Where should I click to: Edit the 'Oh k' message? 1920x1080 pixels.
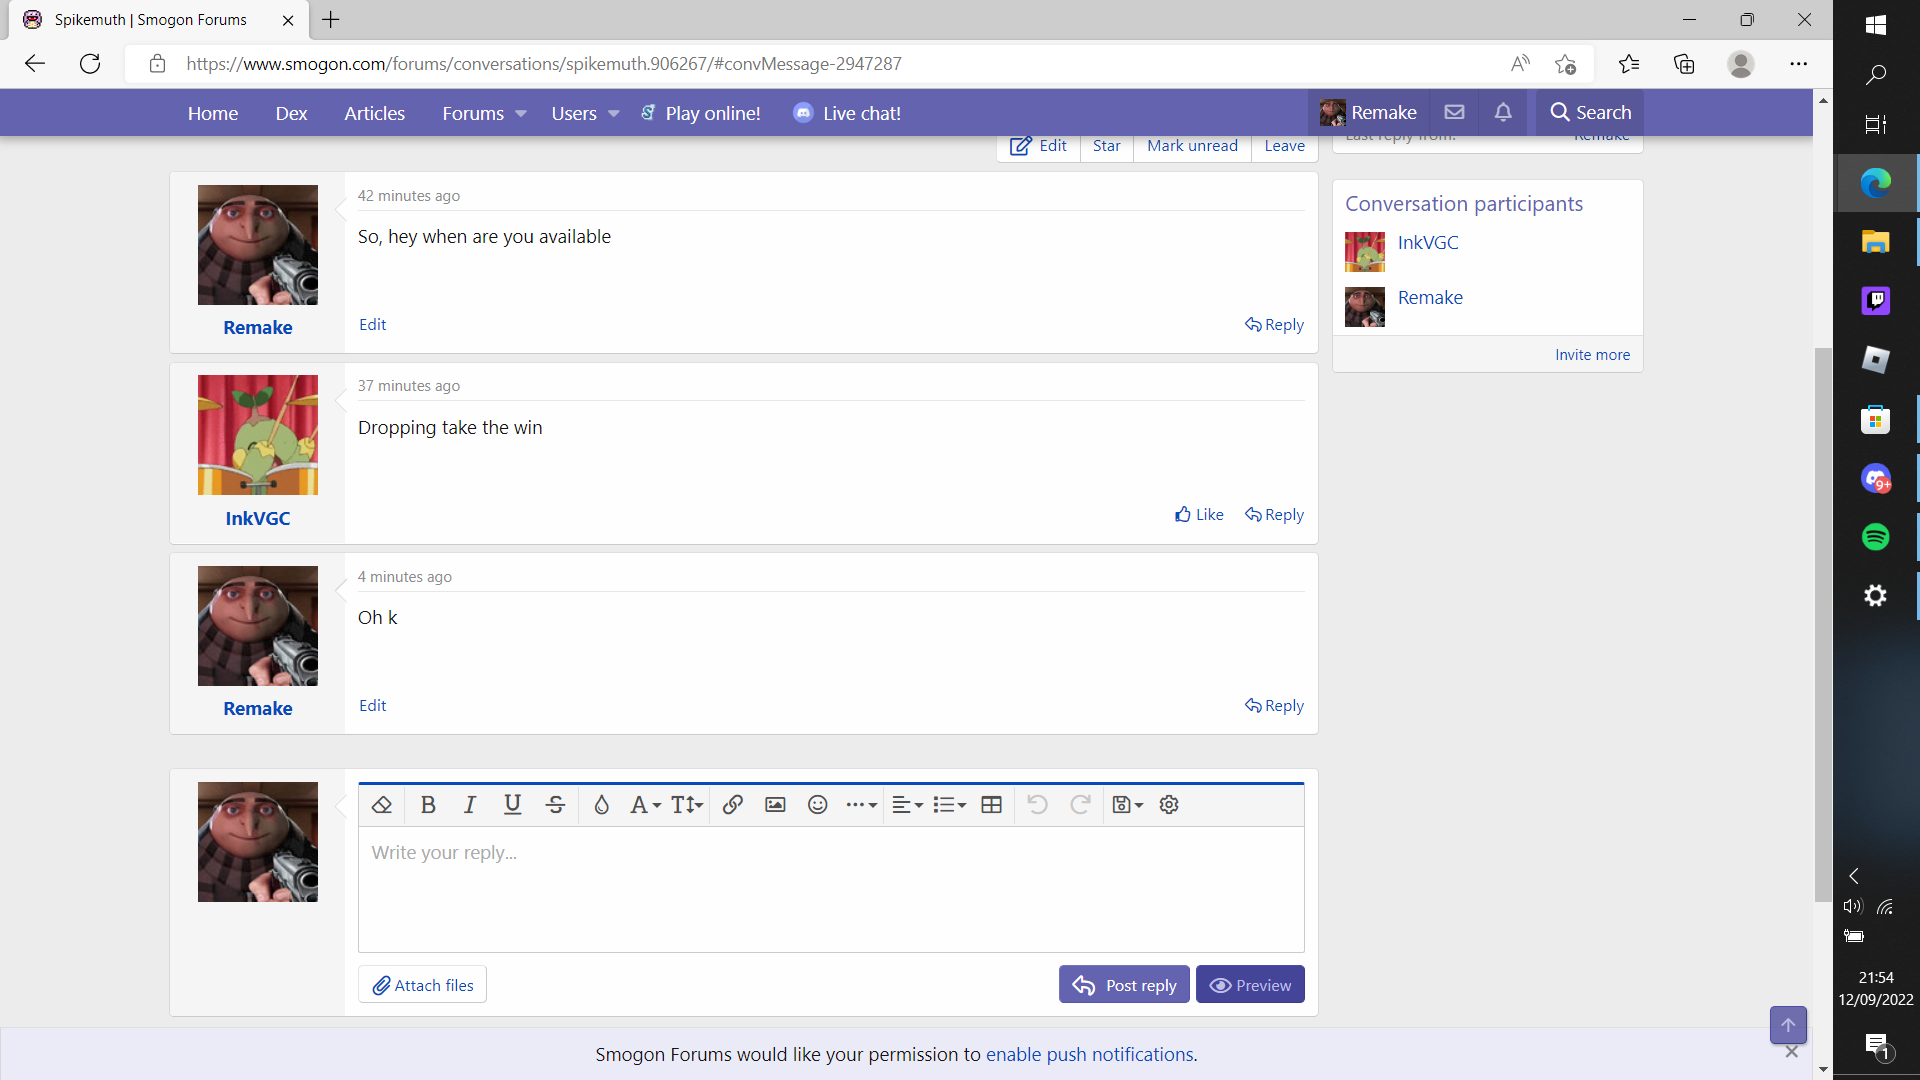click(x=372, y=706)
